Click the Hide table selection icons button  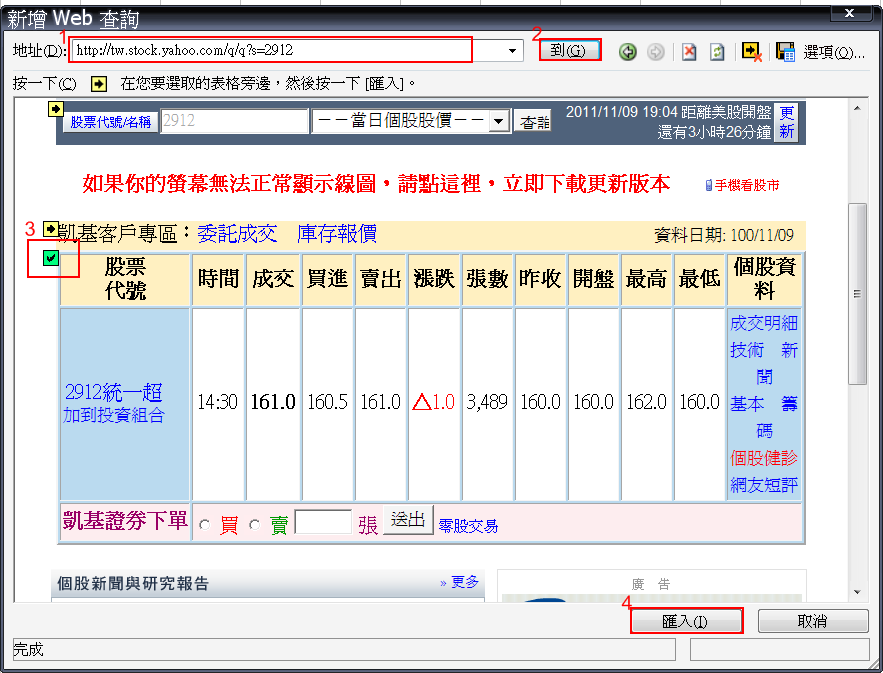[x=752, y=52]
